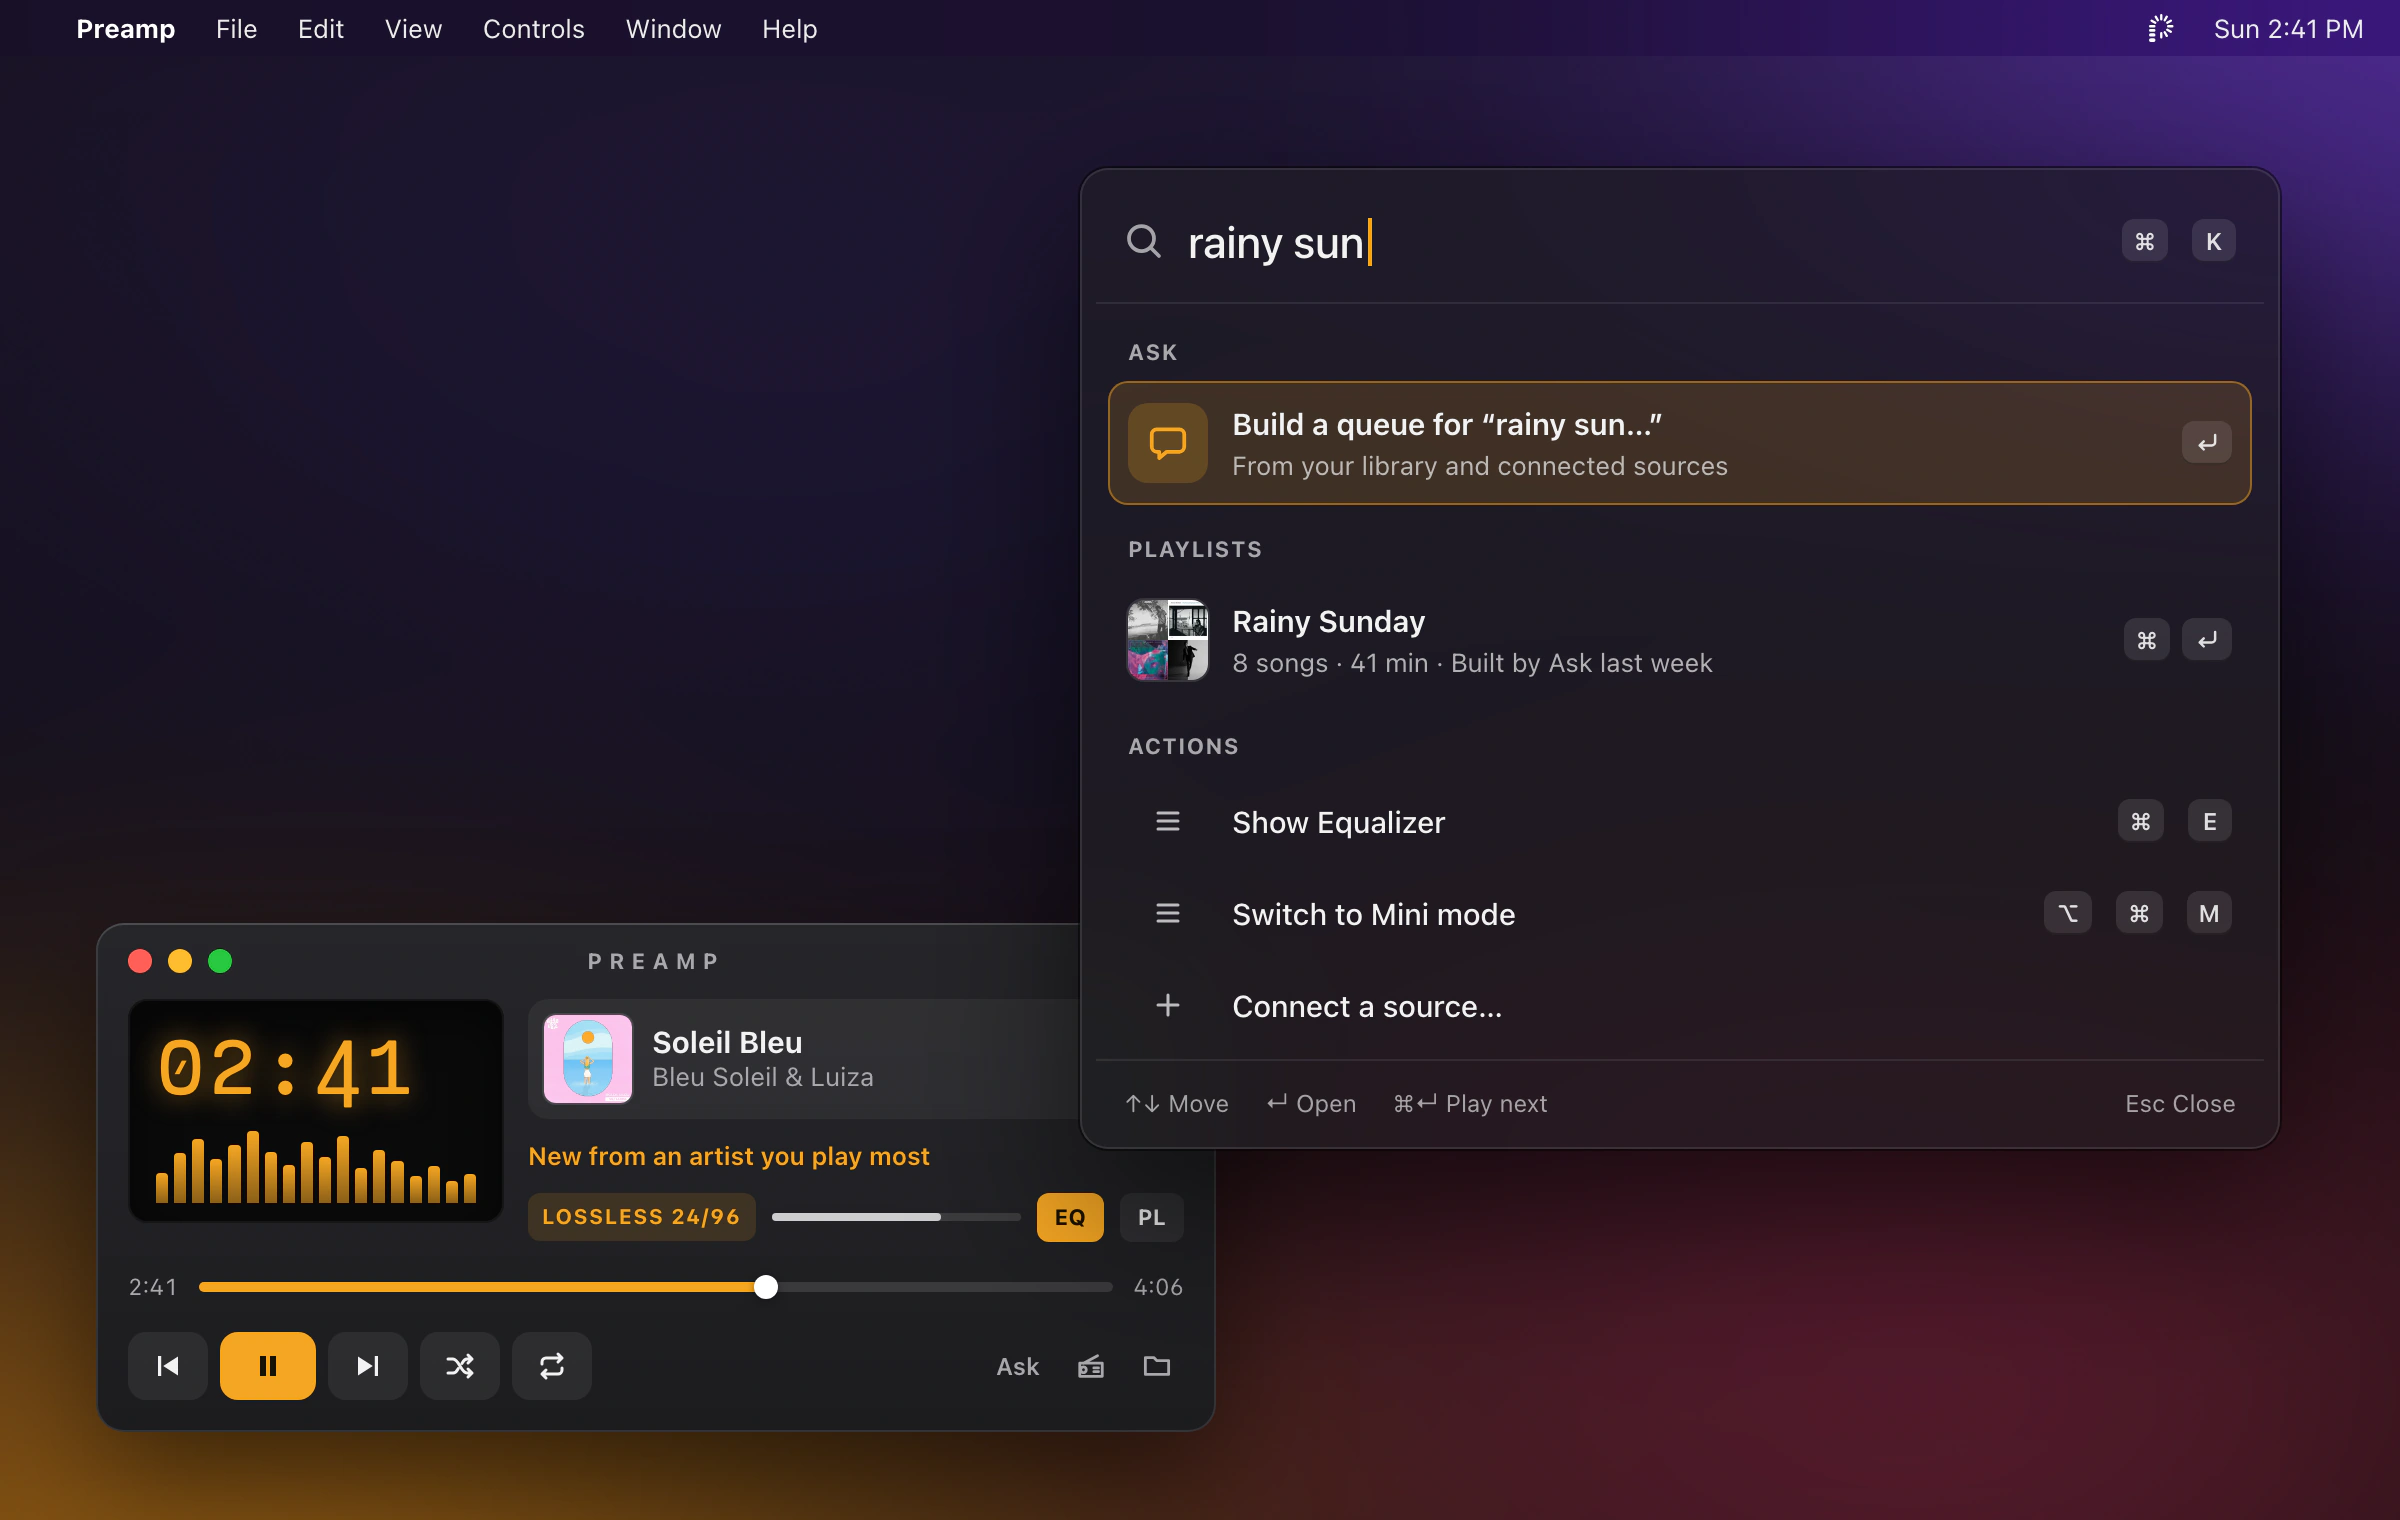Adjust the volume slider next to LOSSLESS
This screenshot has width=2400, height=1520.
coord(896,1217)
